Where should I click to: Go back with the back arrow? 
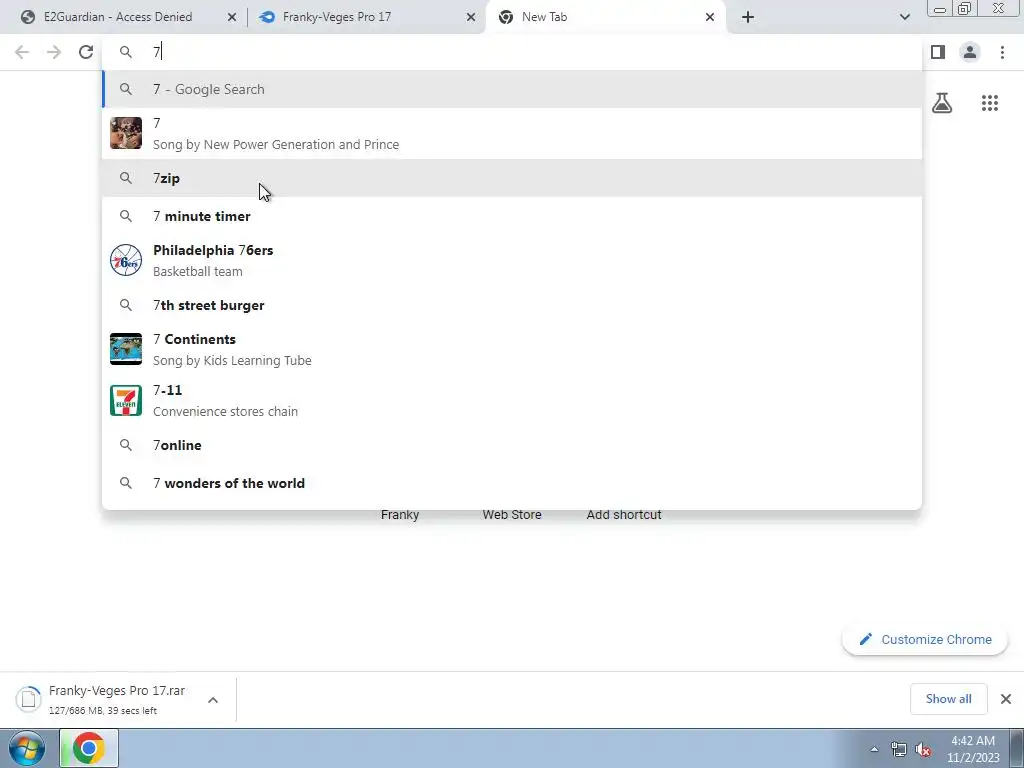tap(22, 52)
